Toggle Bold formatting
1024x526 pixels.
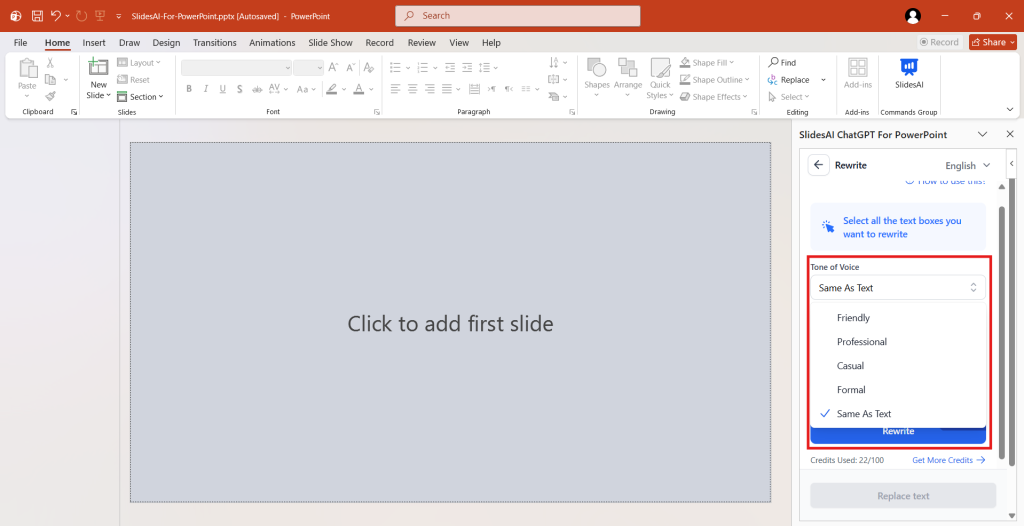189,89
